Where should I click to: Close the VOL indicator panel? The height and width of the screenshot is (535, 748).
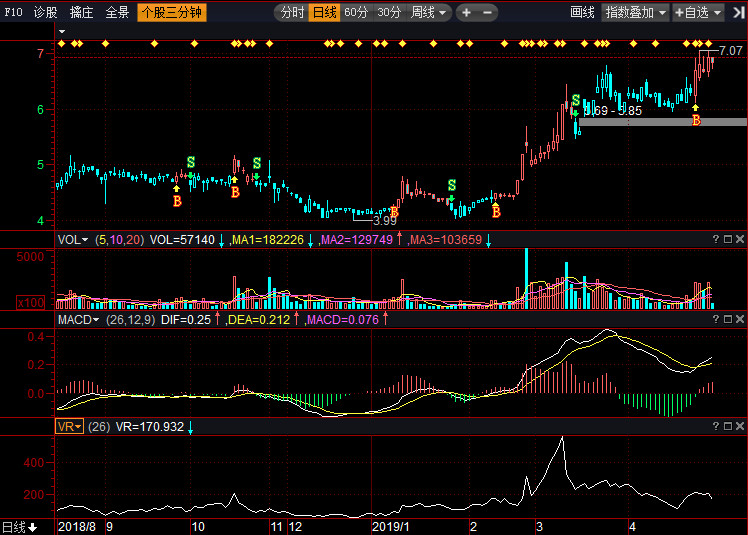(x=740, y=240)
